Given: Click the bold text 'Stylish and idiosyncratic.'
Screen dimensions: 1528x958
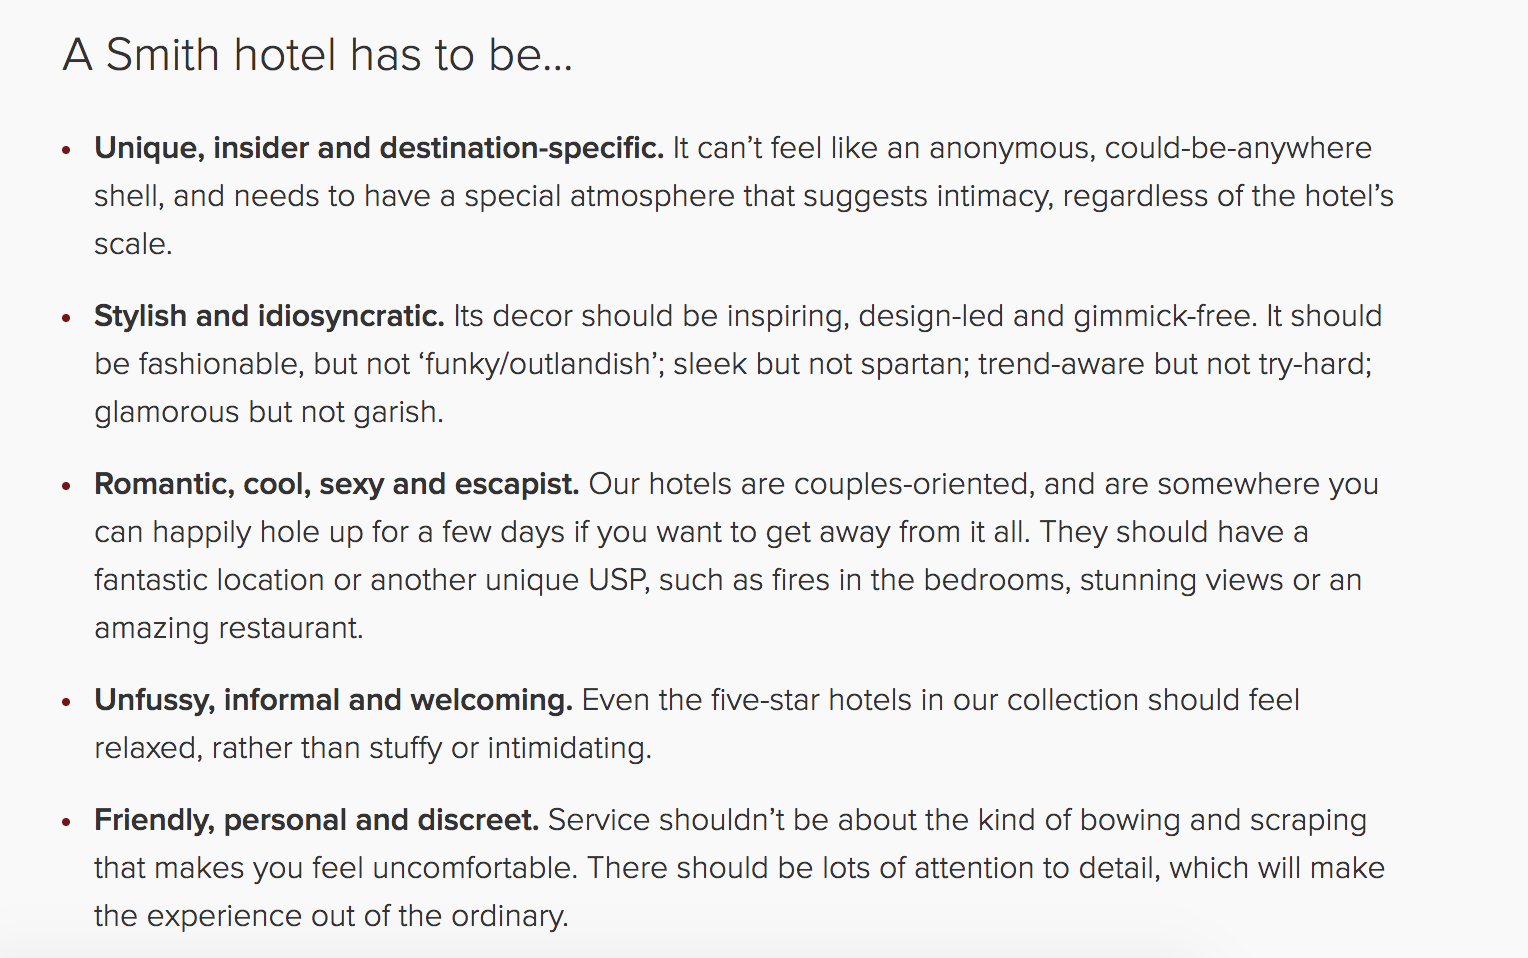Looking at the screenshot, I should (269, 316).
